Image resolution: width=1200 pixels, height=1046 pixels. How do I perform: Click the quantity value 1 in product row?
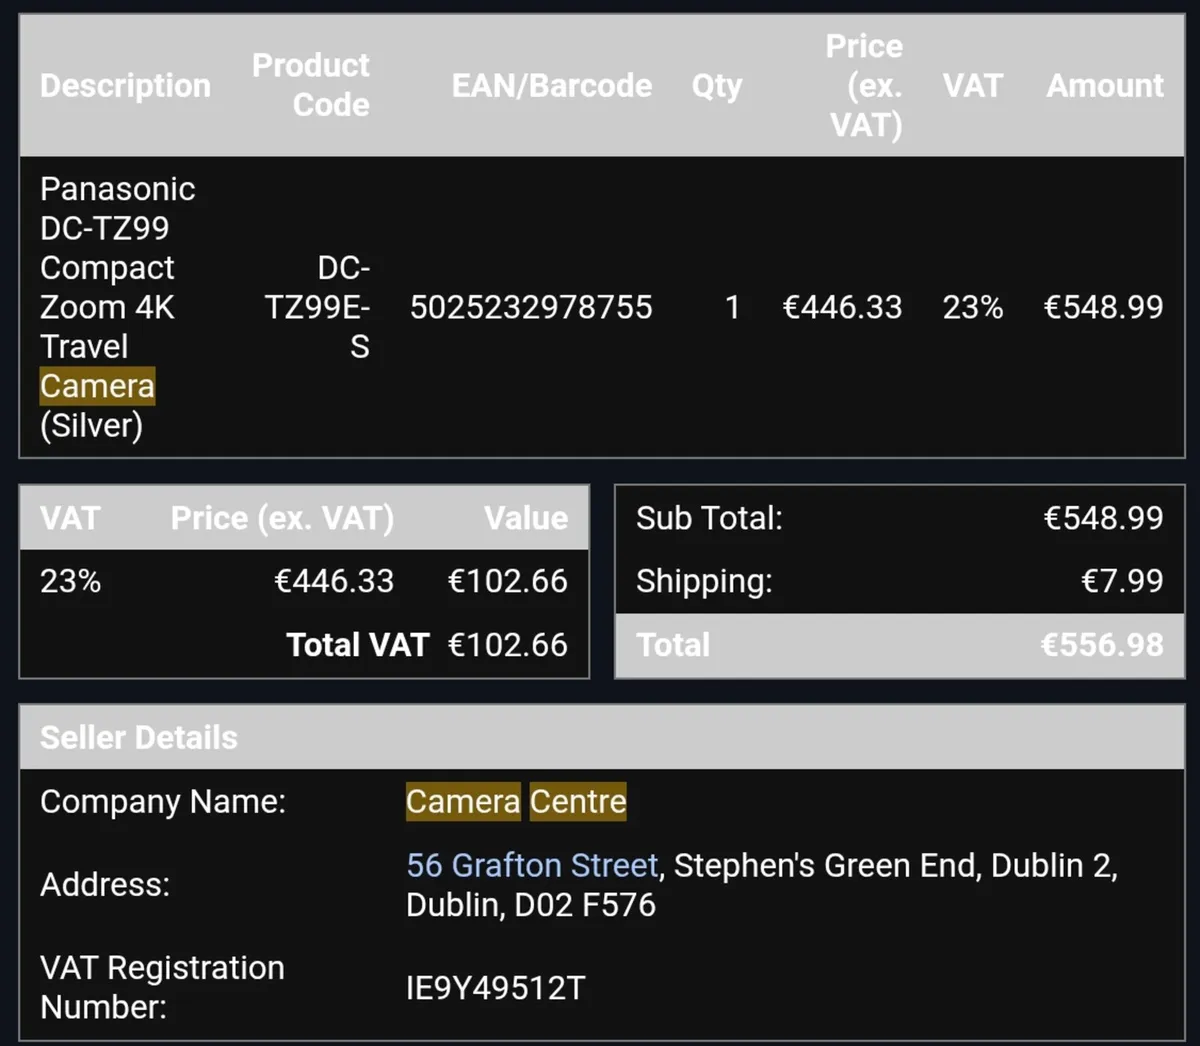[x=732, y=307]
